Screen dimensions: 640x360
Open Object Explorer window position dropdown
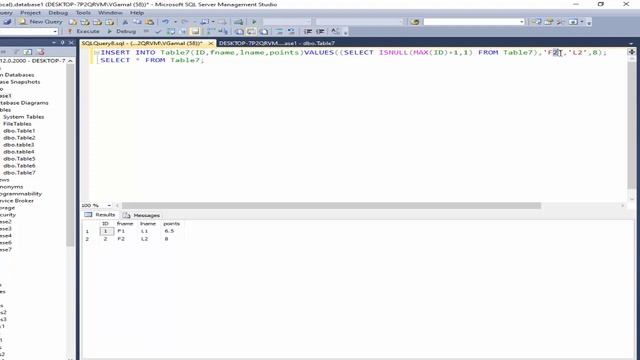(54, 42)
